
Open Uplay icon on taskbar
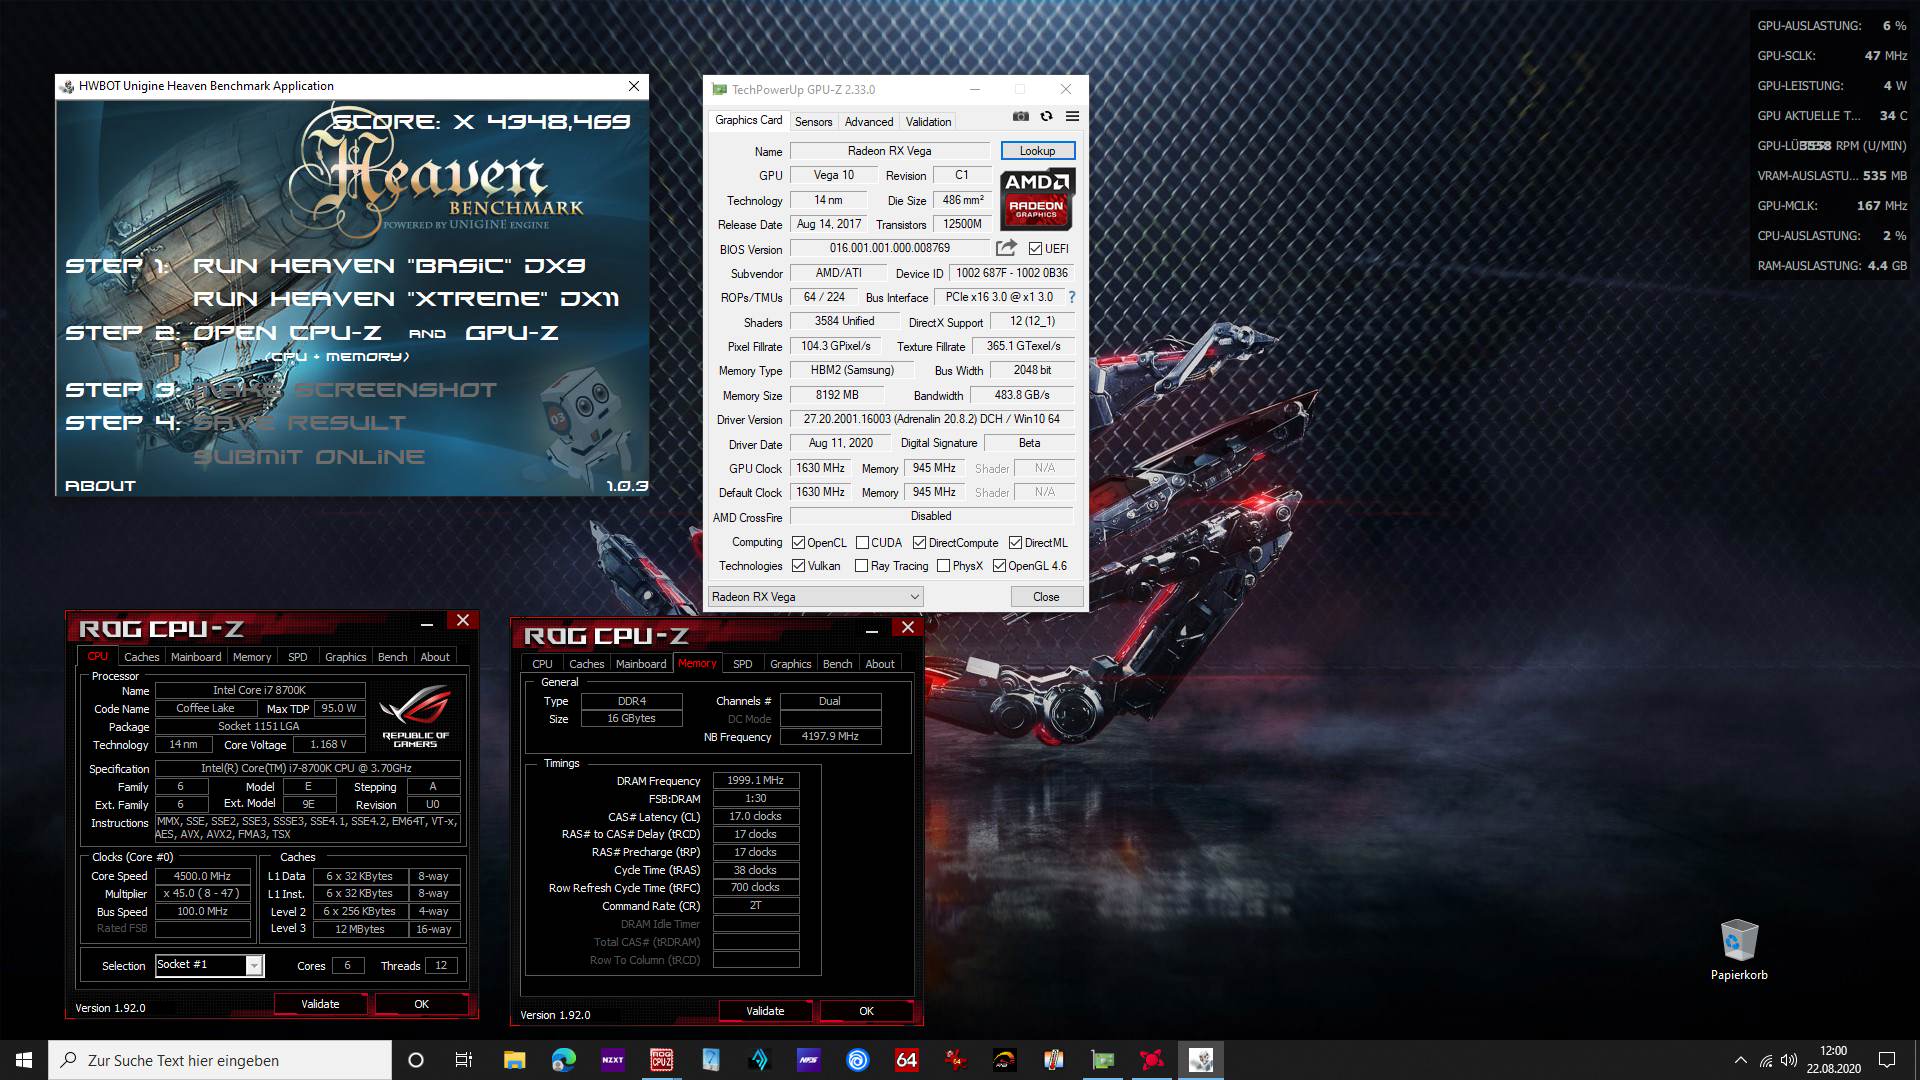pyautogui.click(x=857, y=1060)
